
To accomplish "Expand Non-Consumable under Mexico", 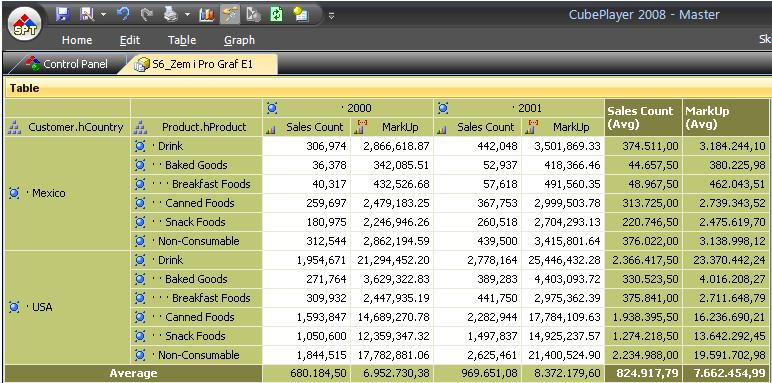I will 140,241.
